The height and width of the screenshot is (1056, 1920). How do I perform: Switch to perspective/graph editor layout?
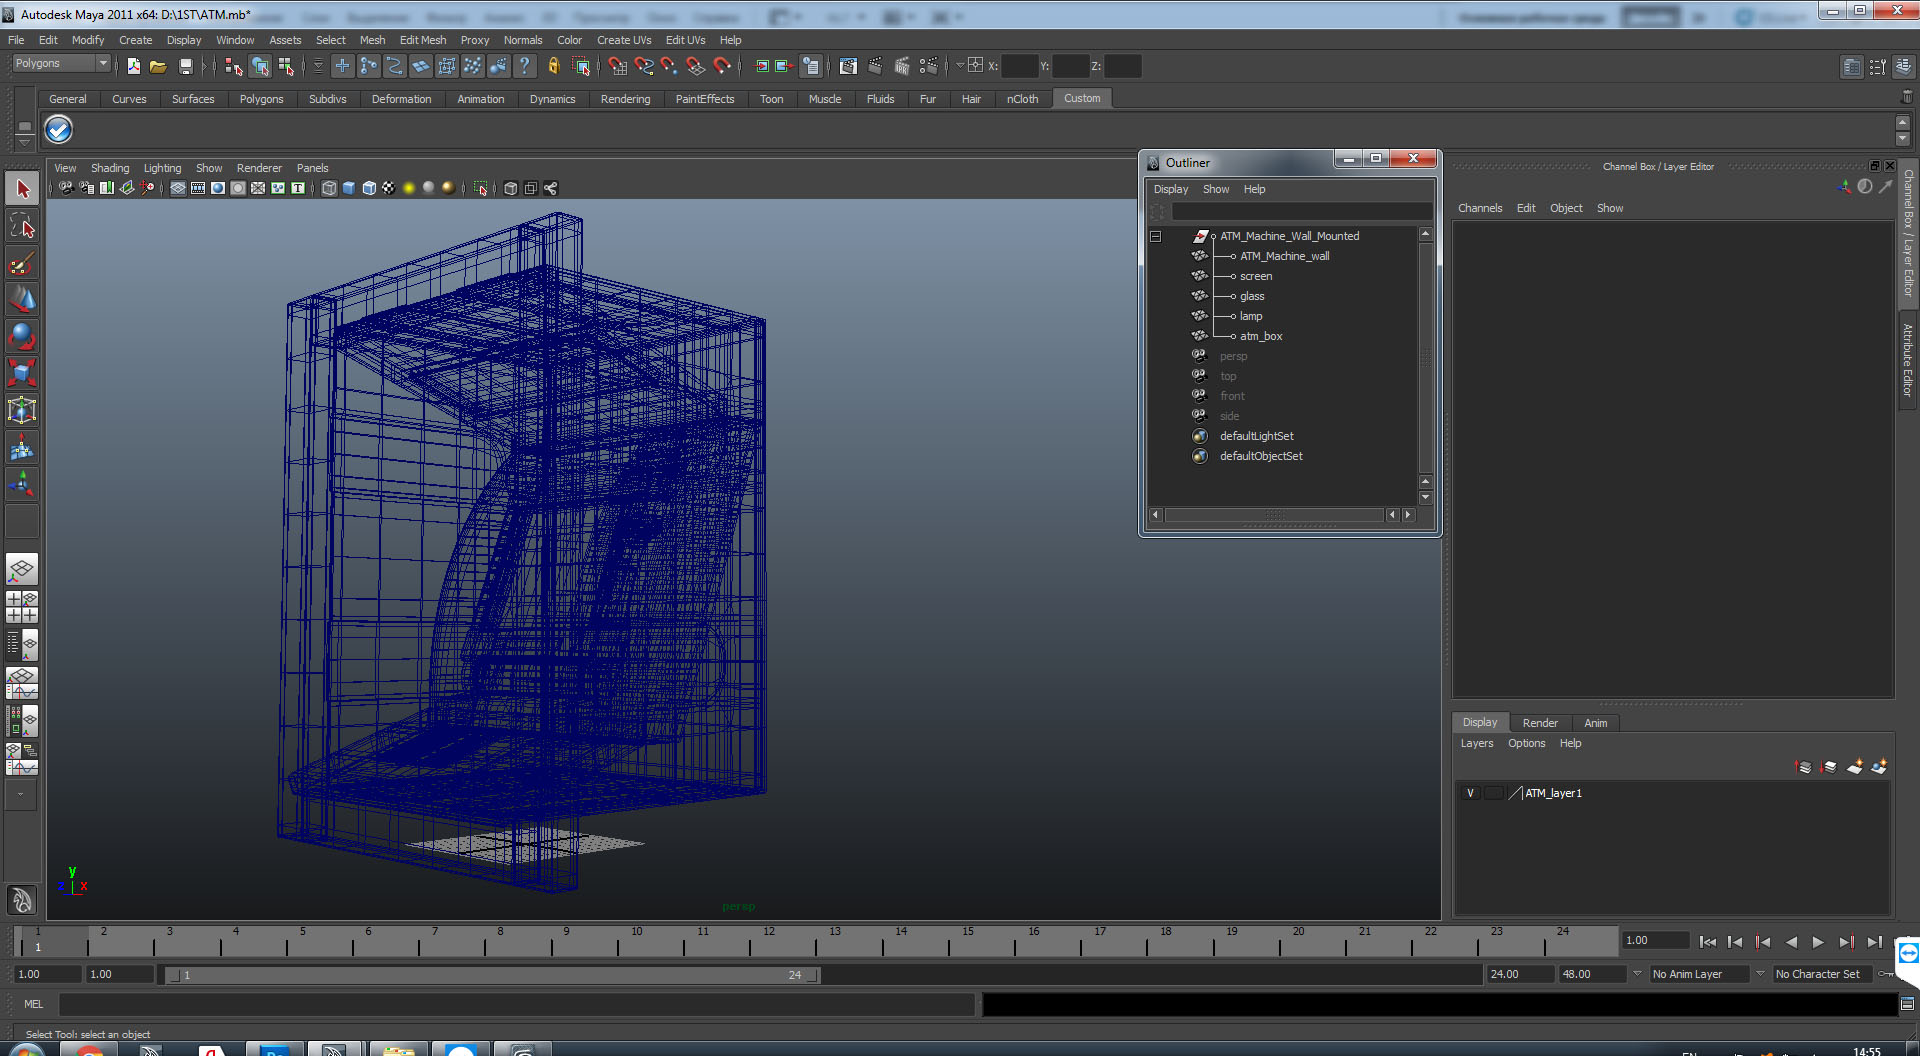click(x=22, y=683)
